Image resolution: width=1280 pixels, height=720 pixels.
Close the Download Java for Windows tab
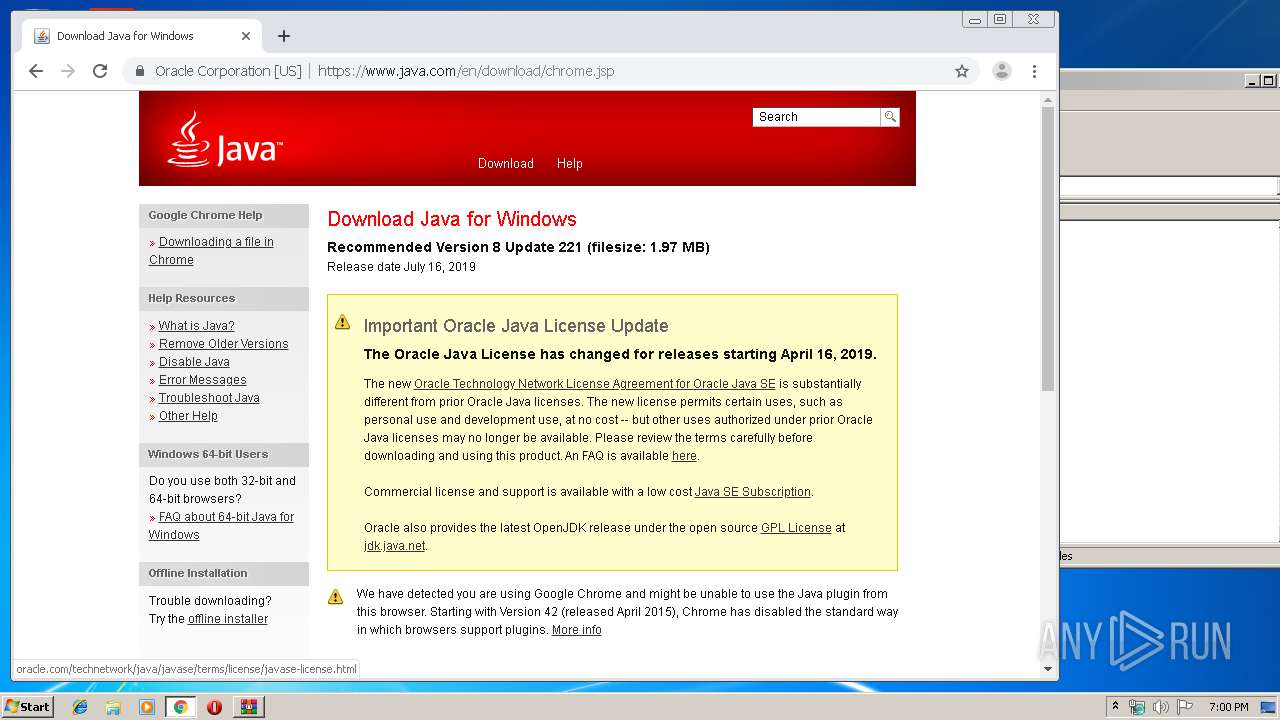246,36
